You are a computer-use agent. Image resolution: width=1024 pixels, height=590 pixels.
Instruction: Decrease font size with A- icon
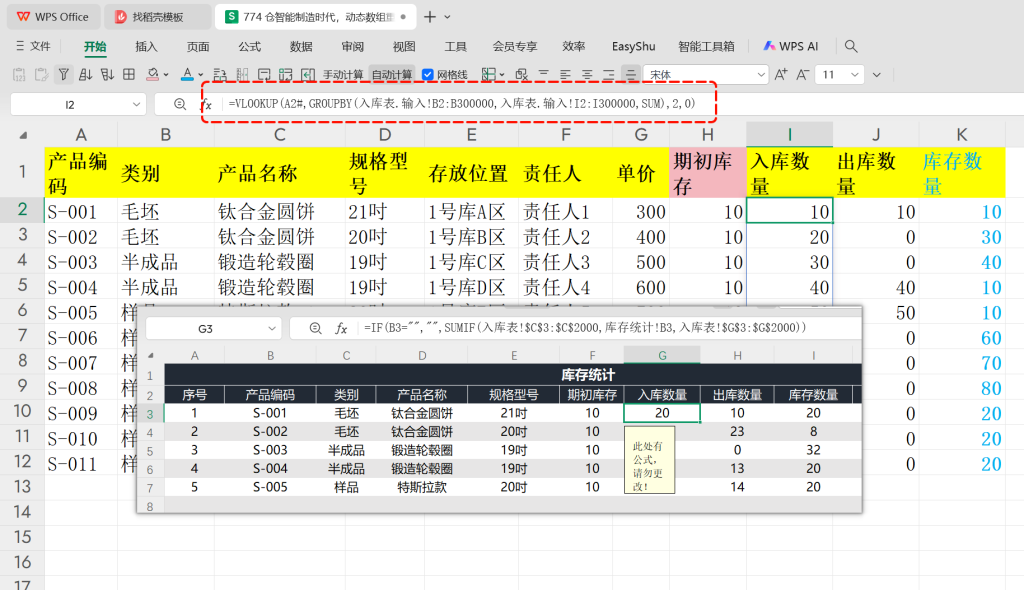pyautogui.click(x=803, y=74)
